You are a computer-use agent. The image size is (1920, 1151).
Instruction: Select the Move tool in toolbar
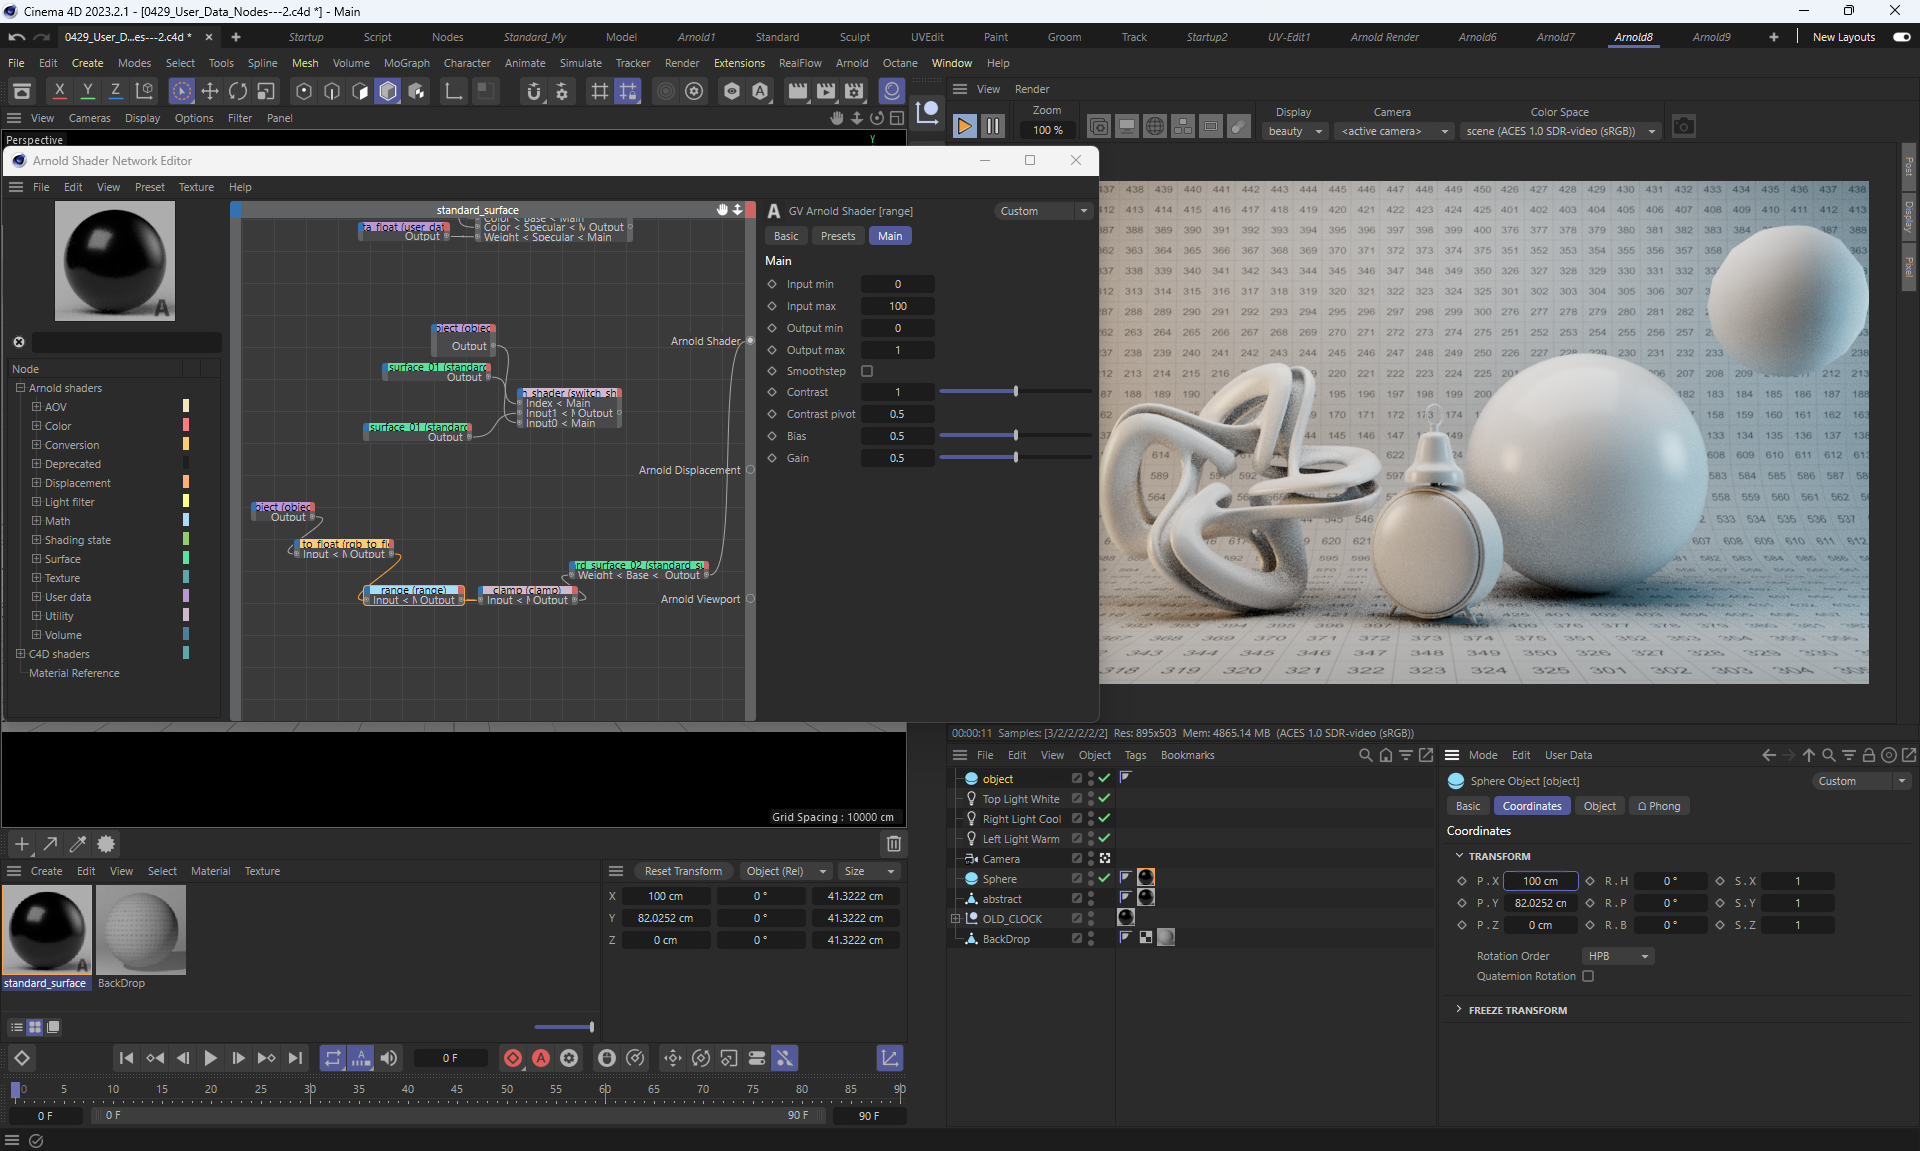click(210, 91)
